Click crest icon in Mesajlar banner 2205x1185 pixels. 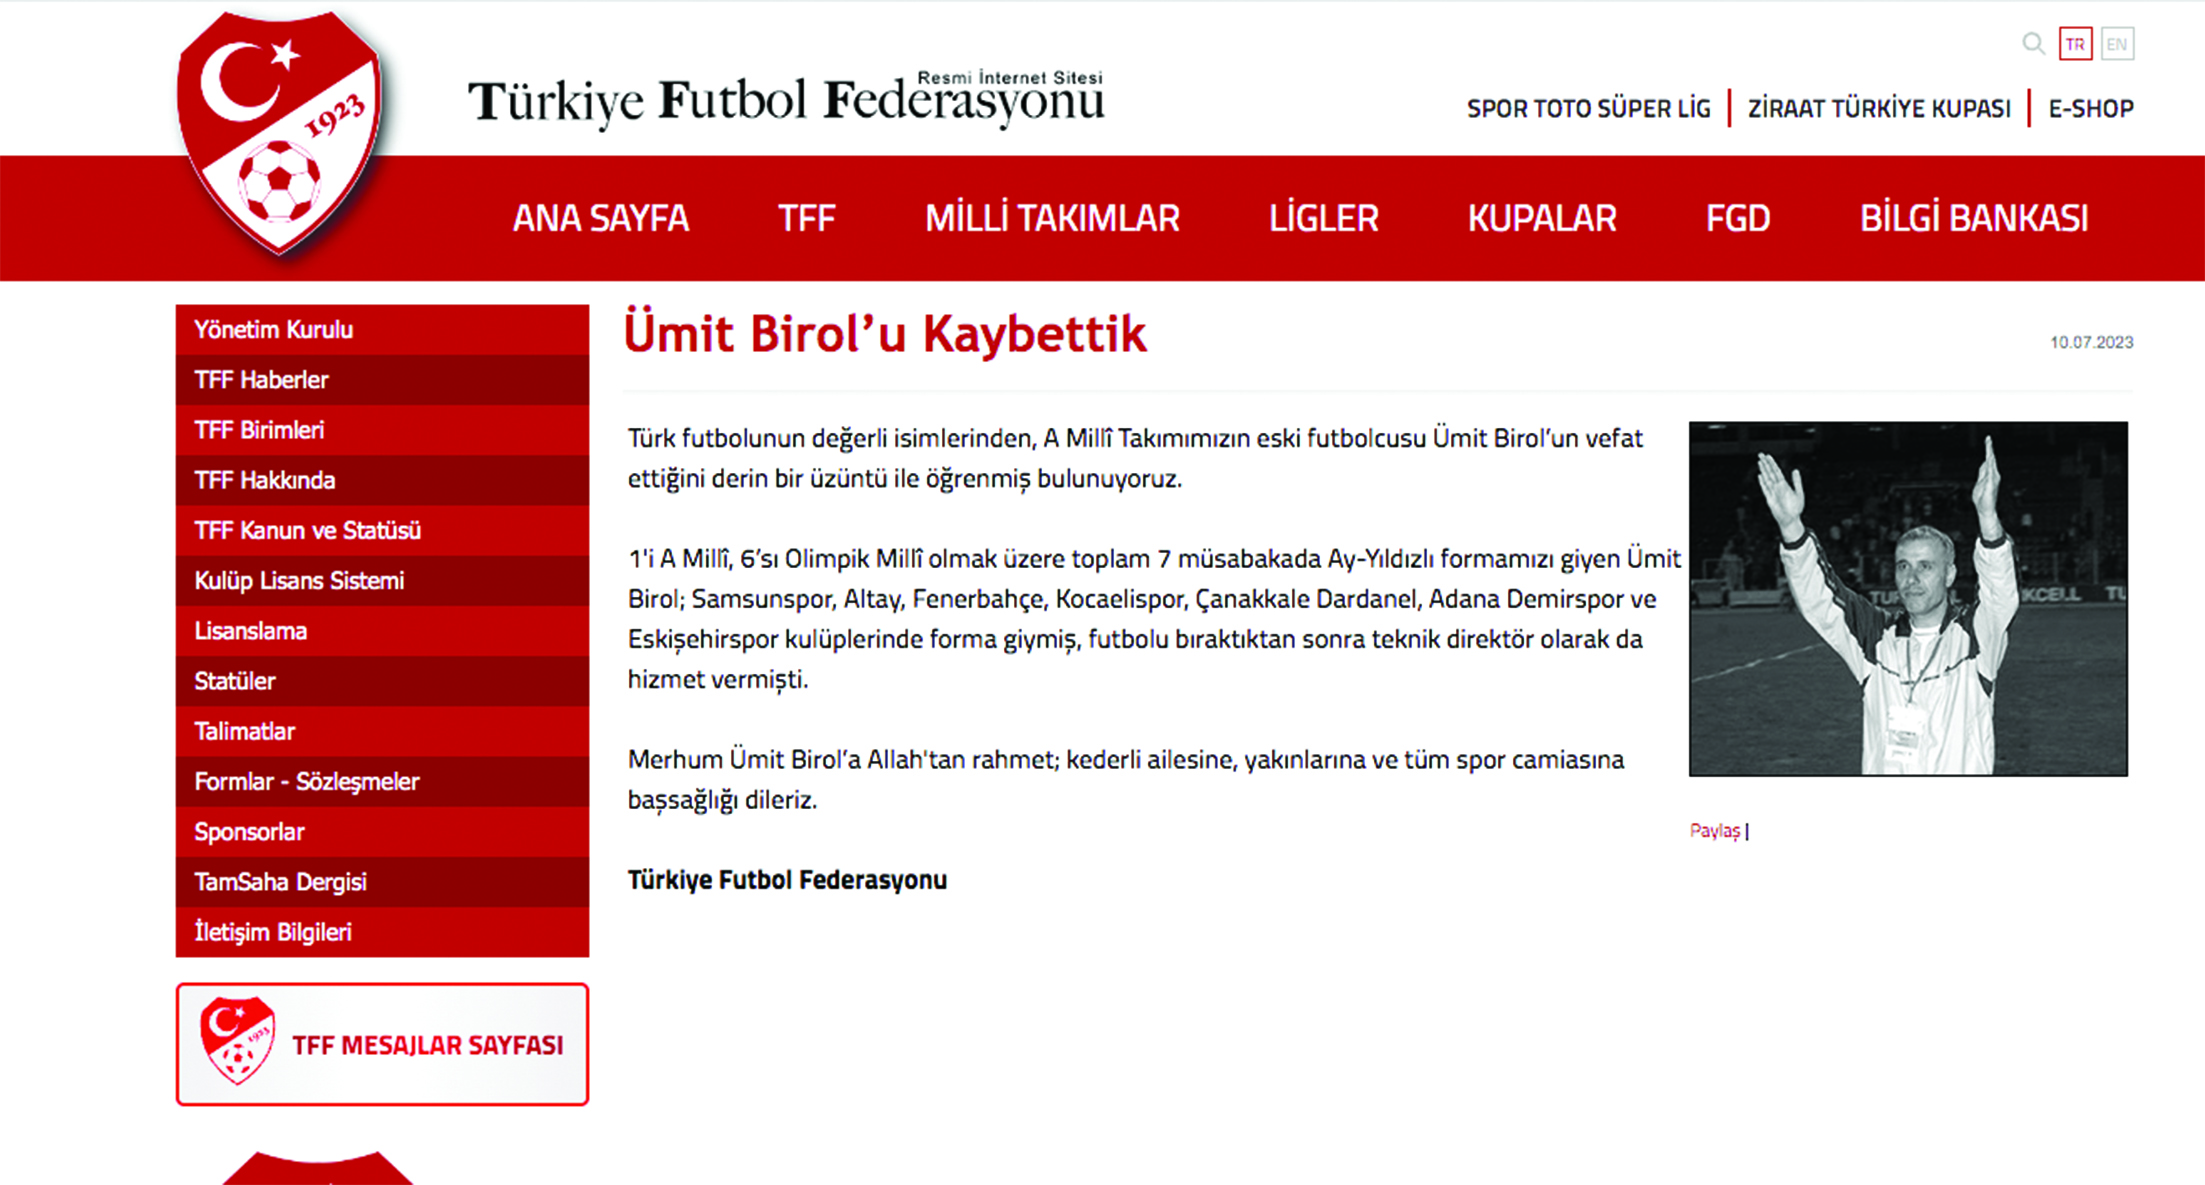tap(237, 1040)
